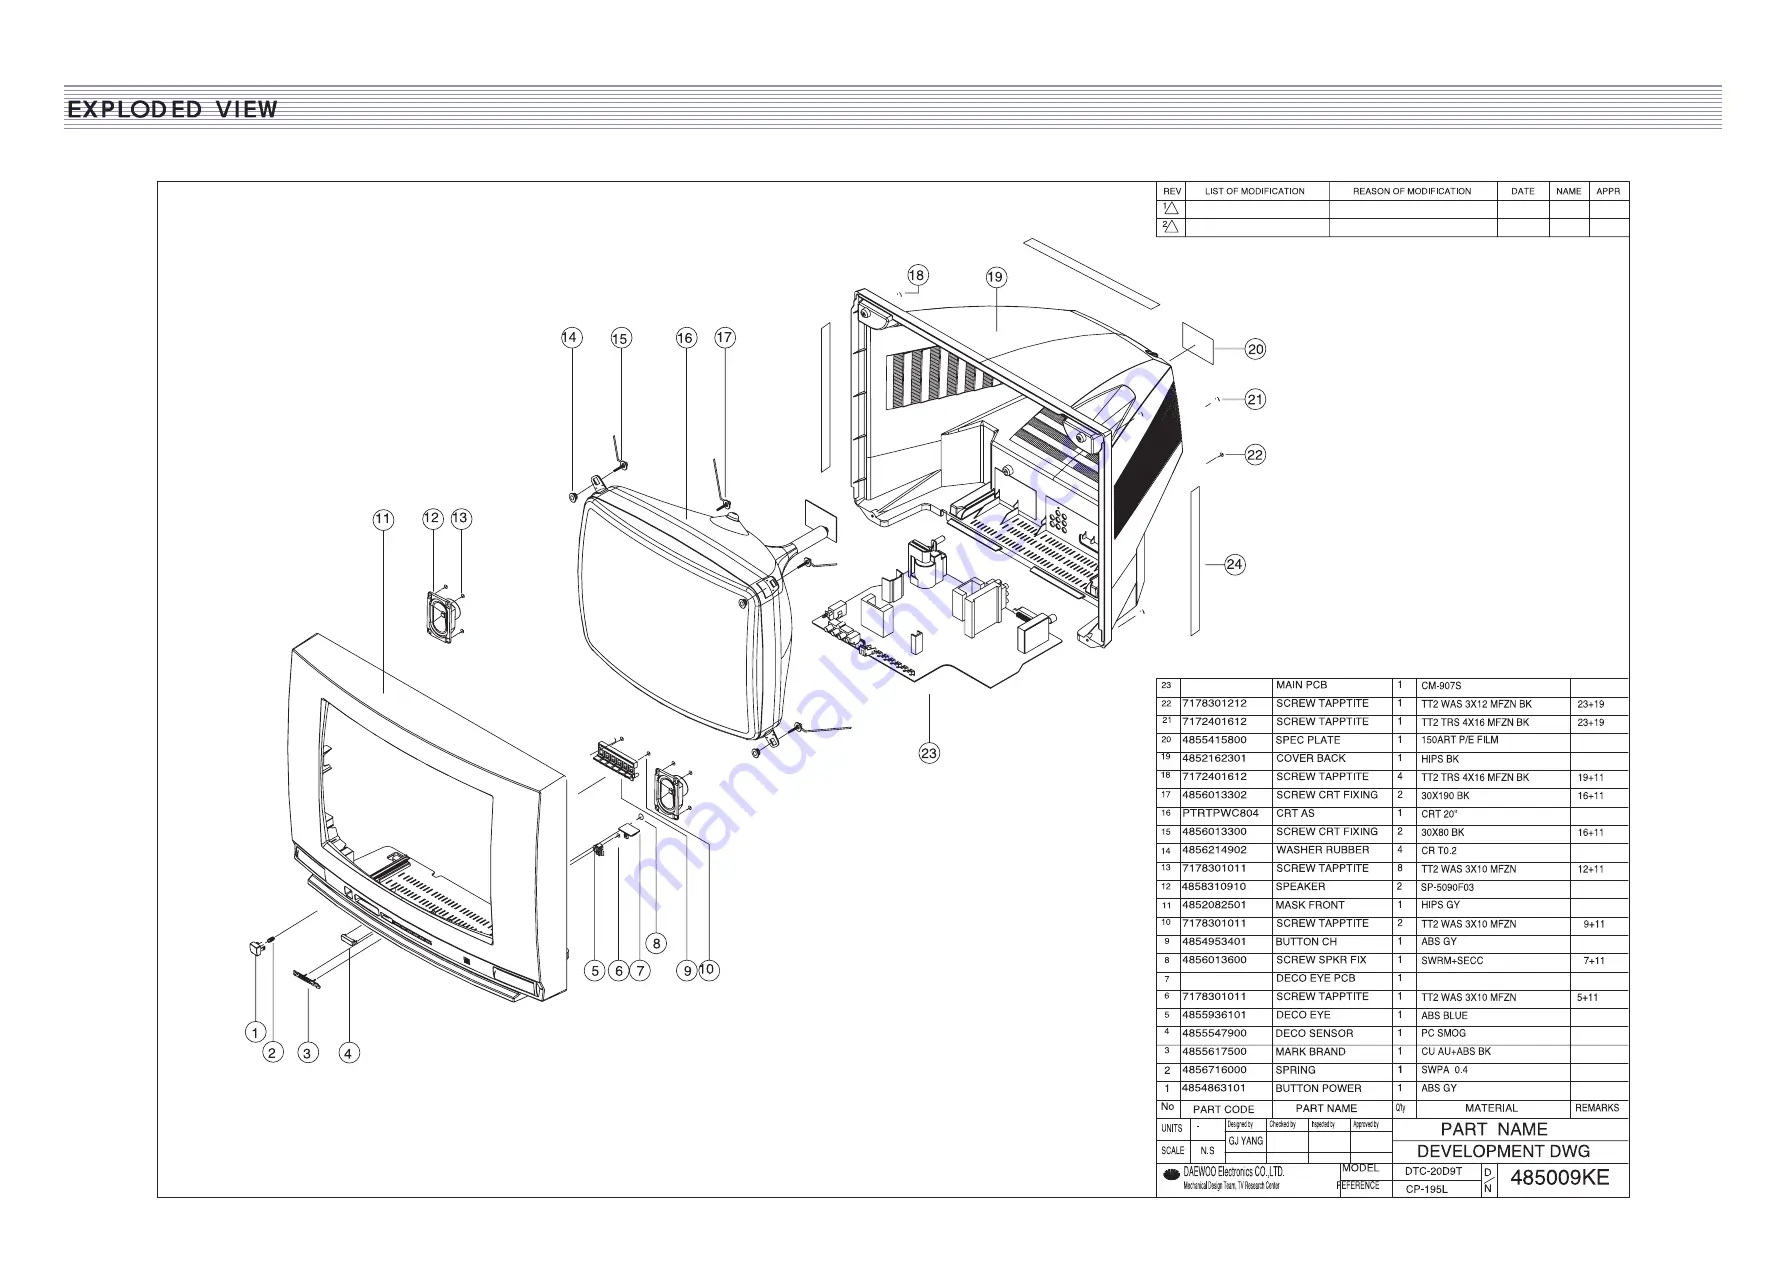Click part name 'BUTTON POWER'

coord(1318,1088)
